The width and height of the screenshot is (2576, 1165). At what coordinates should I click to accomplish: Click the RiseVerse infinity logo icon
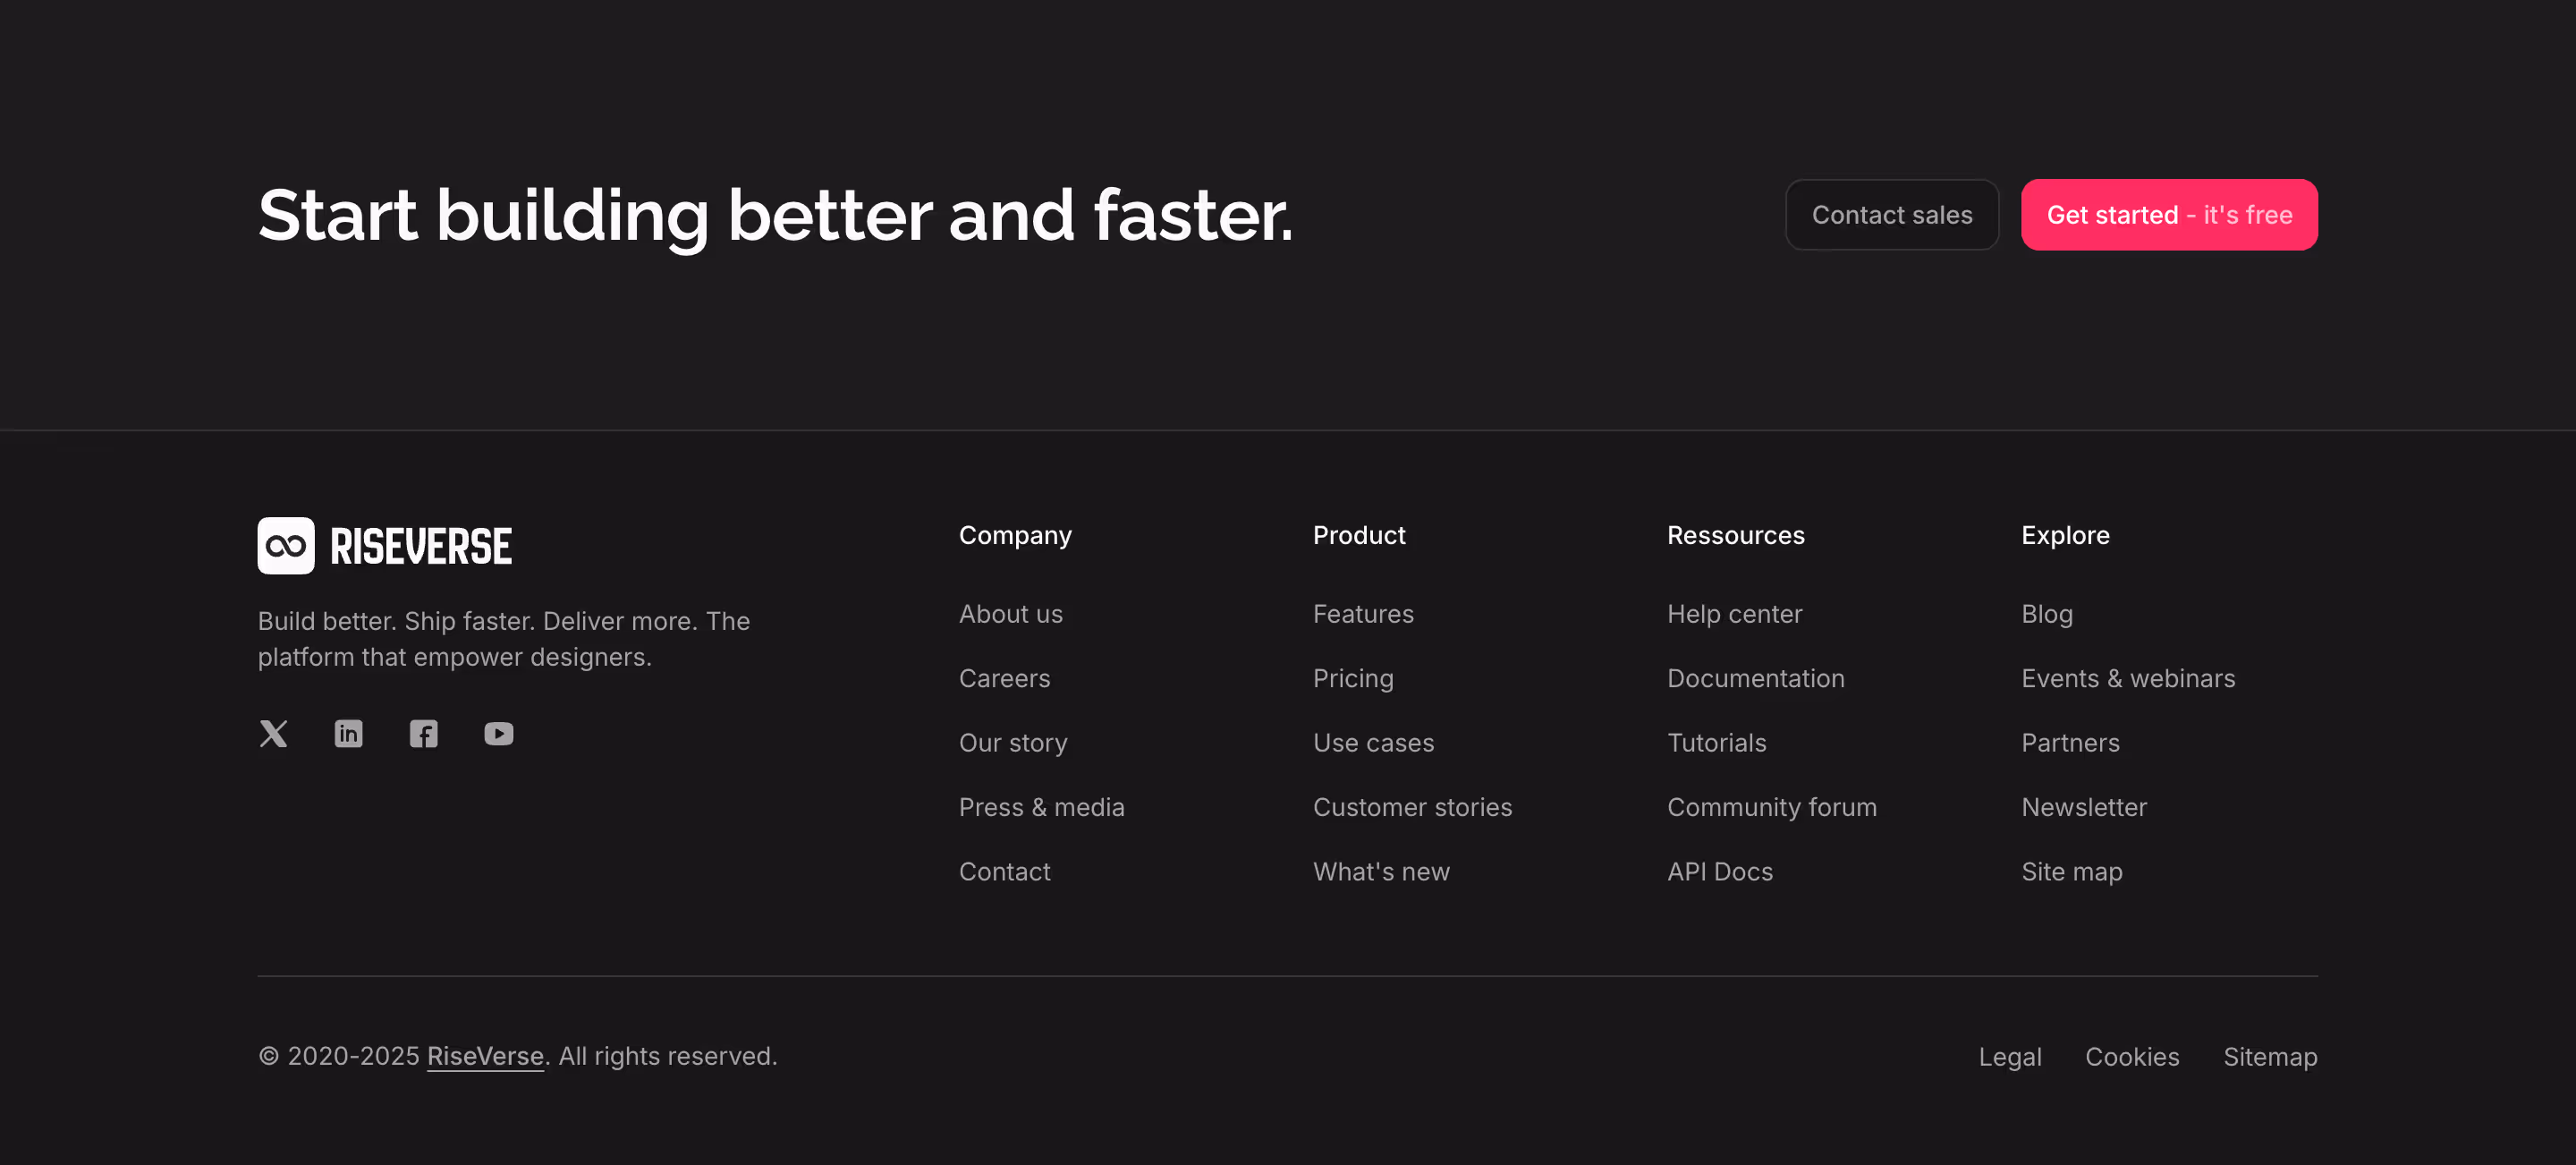(285, 545)
